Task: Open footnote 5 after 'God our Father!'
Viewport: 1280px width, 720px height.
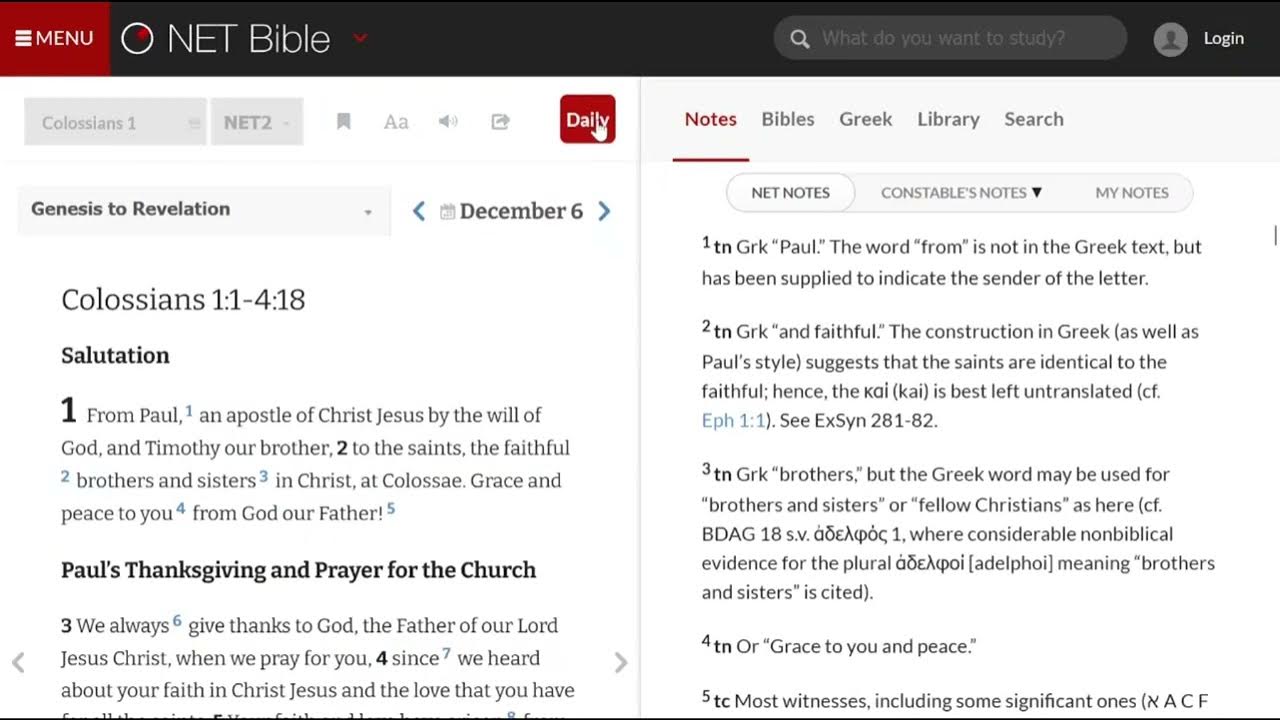Action: tap(391, 509)
